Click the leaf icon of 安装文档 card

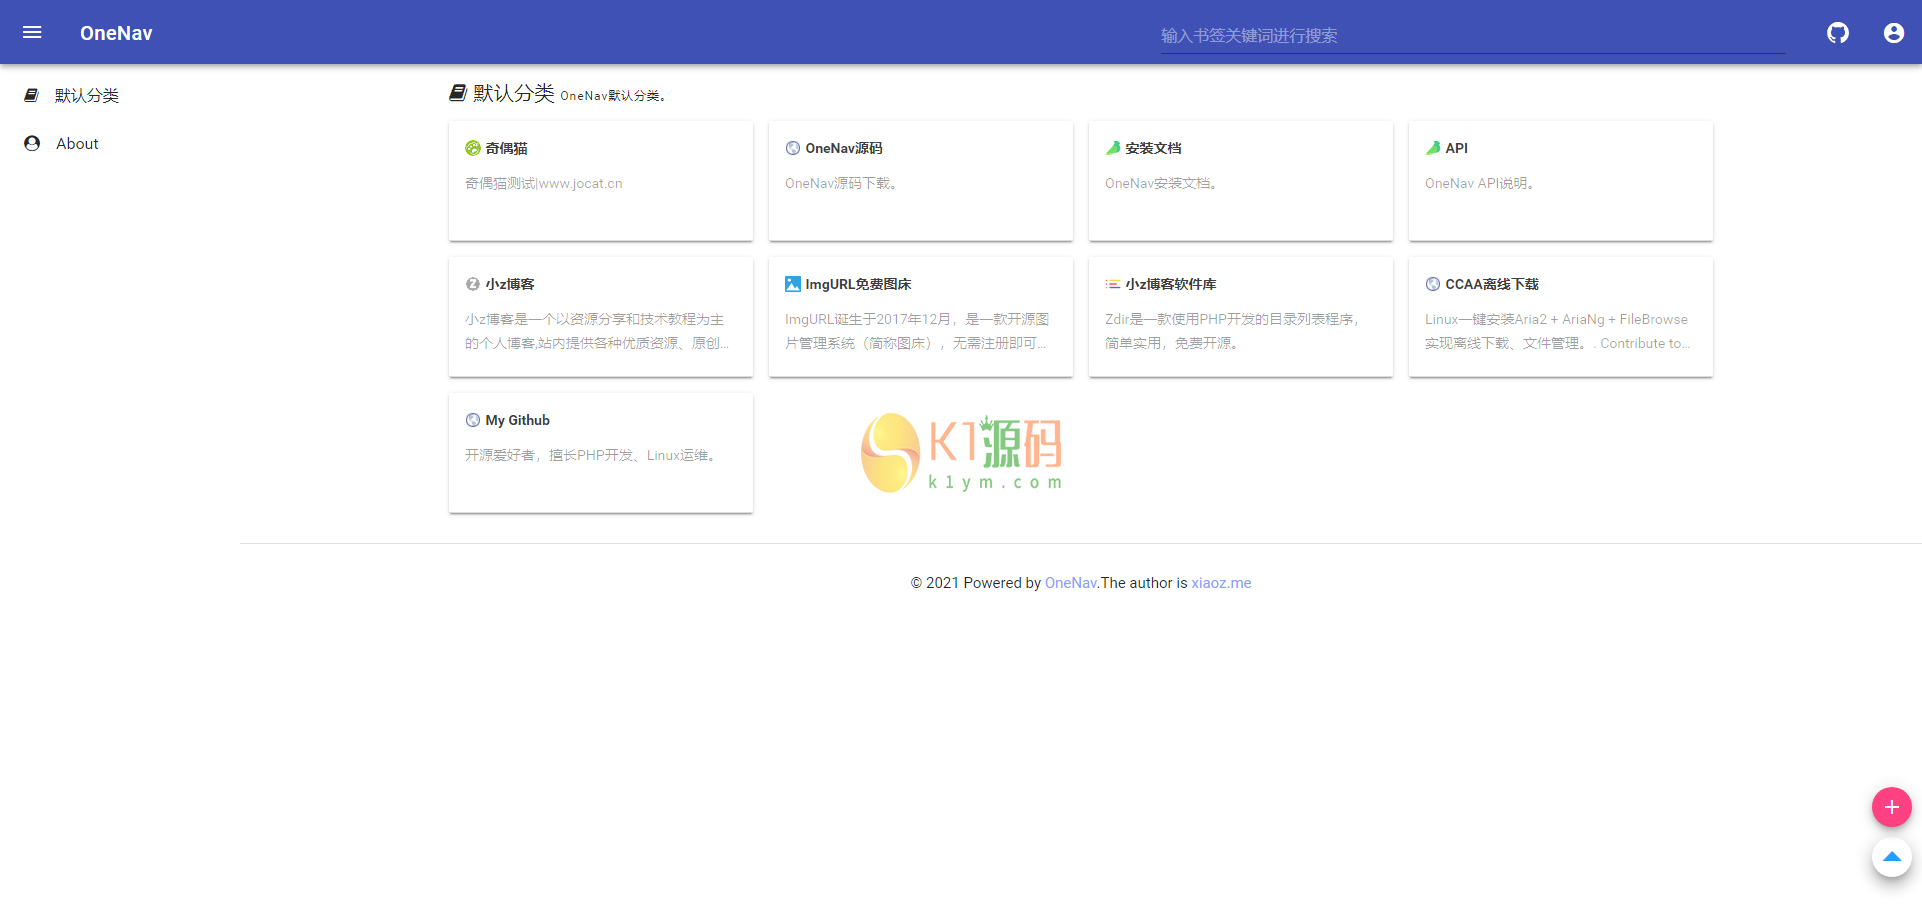[1113, 148]
